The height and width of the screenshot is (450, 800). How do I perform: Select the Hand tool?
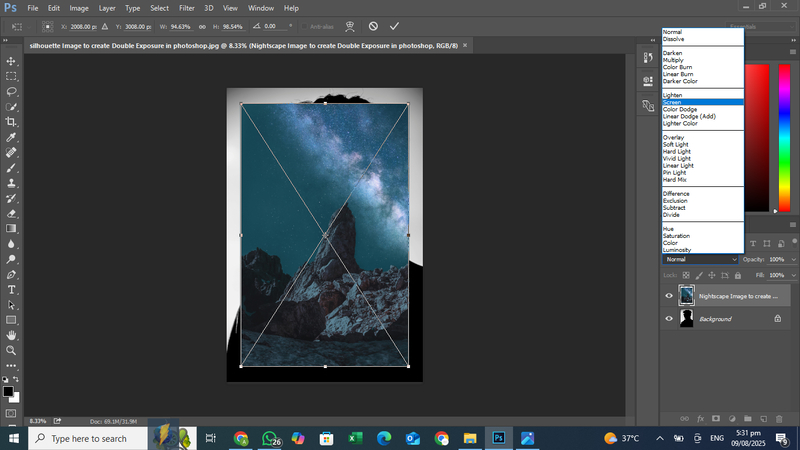pyautogui.click(x=11, y=335)
